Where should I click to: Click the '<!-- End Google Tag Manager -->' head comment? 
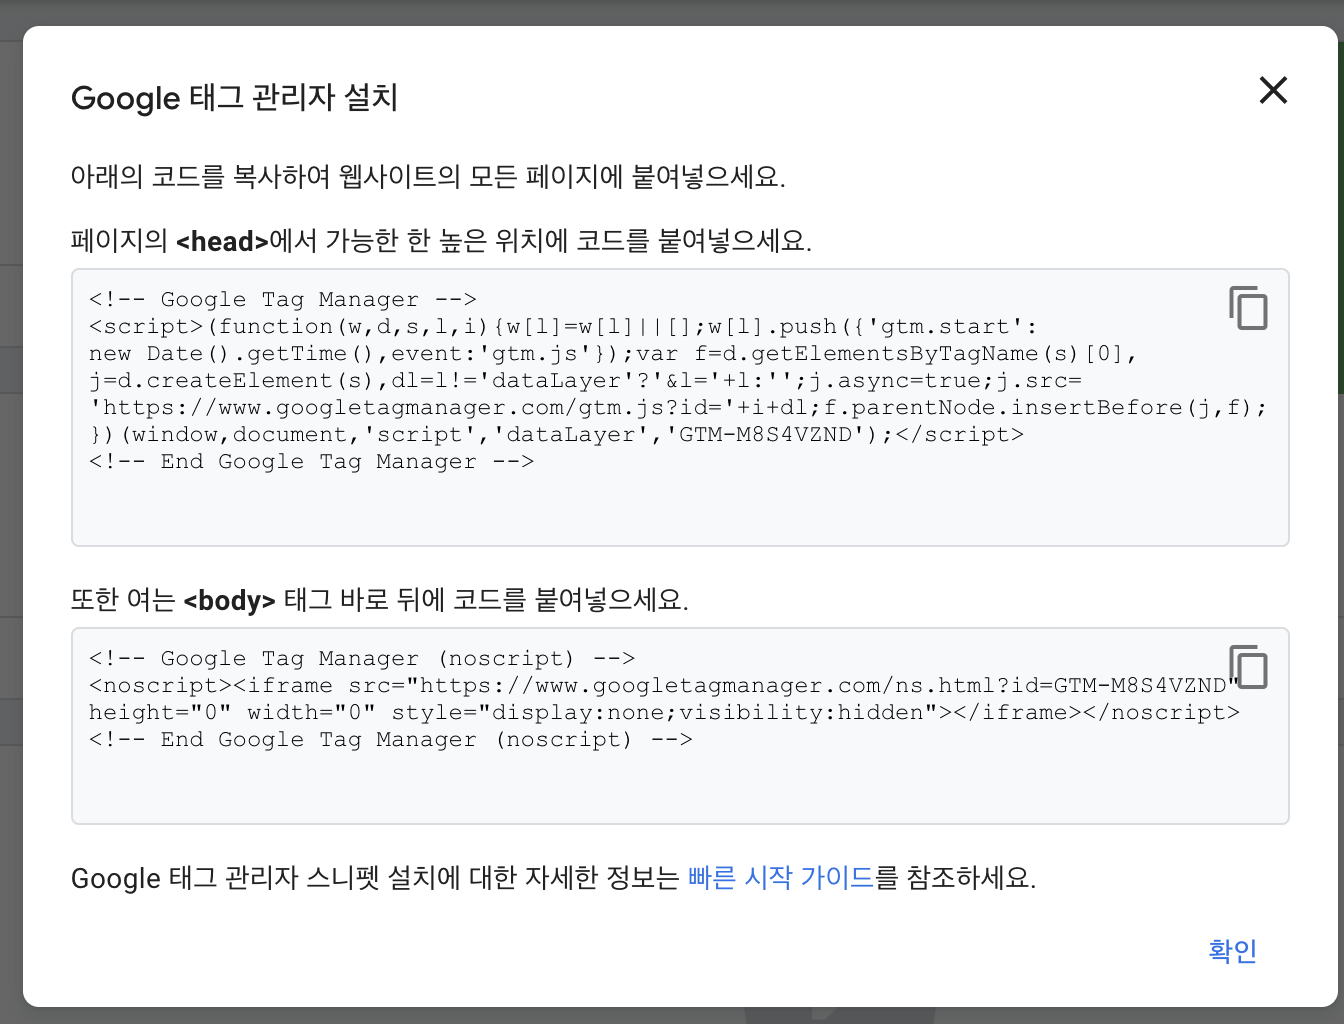click(312, 462)
